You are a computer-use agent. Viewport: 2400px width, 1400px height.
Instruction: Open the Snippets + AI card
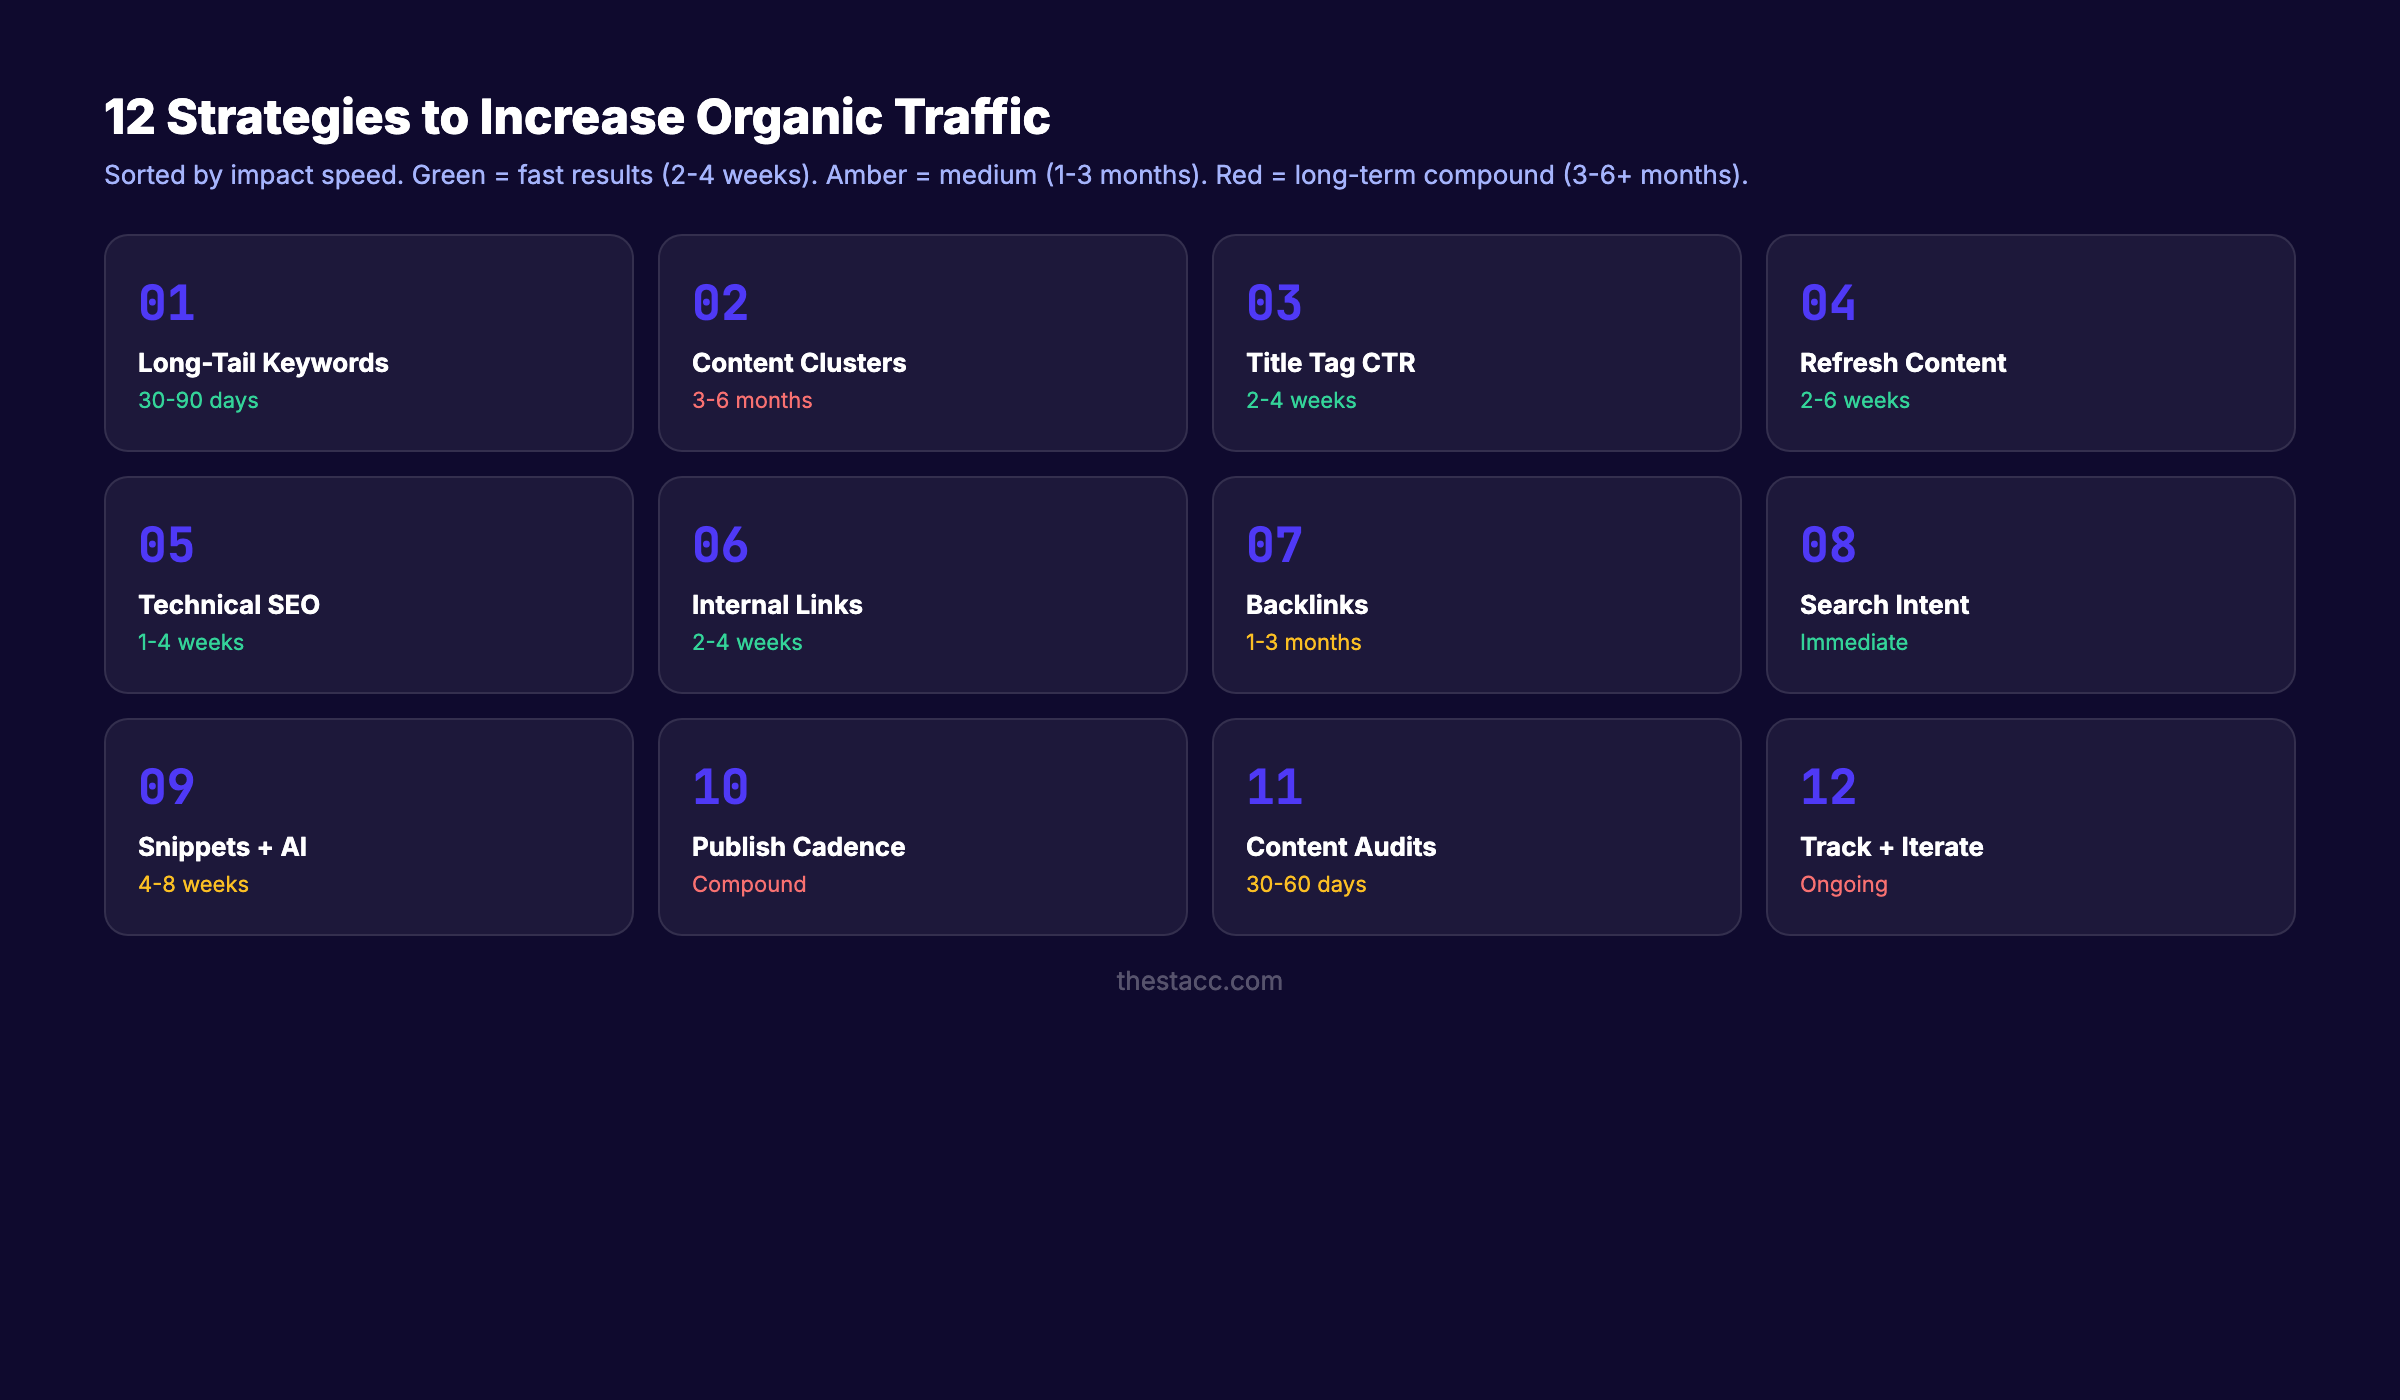tap(368, 827)
